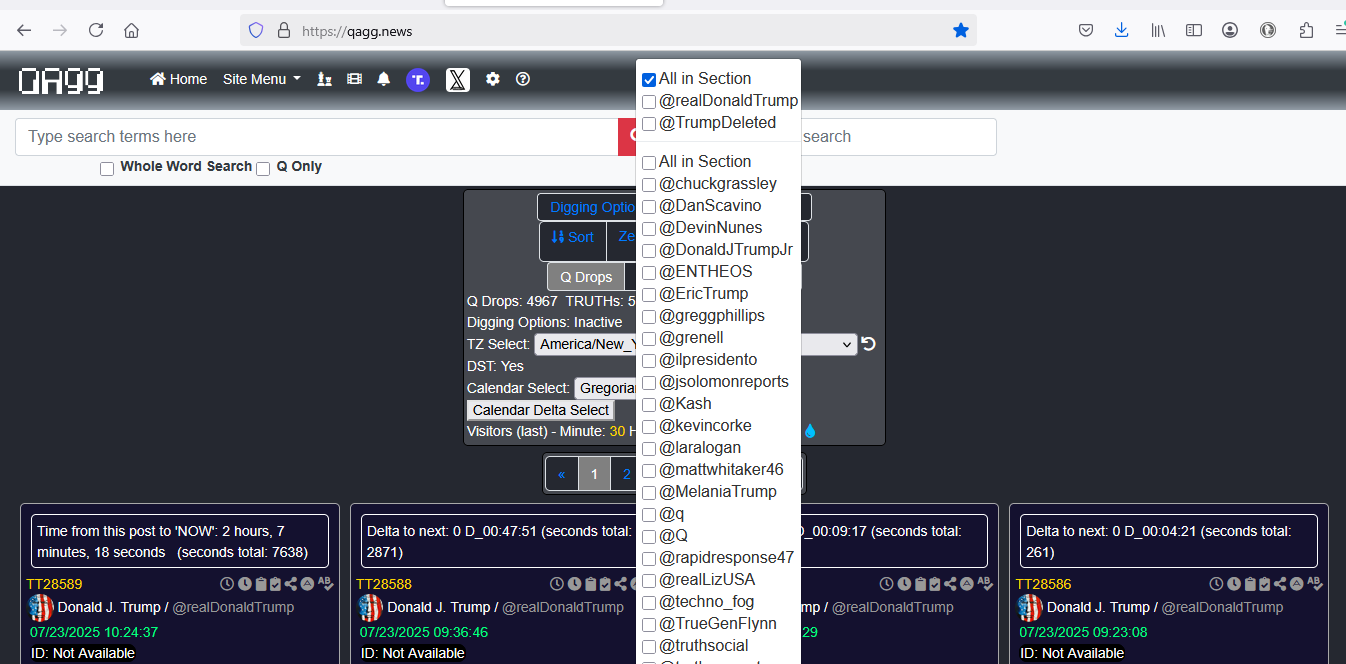Click the outlined clock icon on post TT28586
The height and width of the screenshot is (664, 1346).
pyautogui.click(x=1216, y=584)
